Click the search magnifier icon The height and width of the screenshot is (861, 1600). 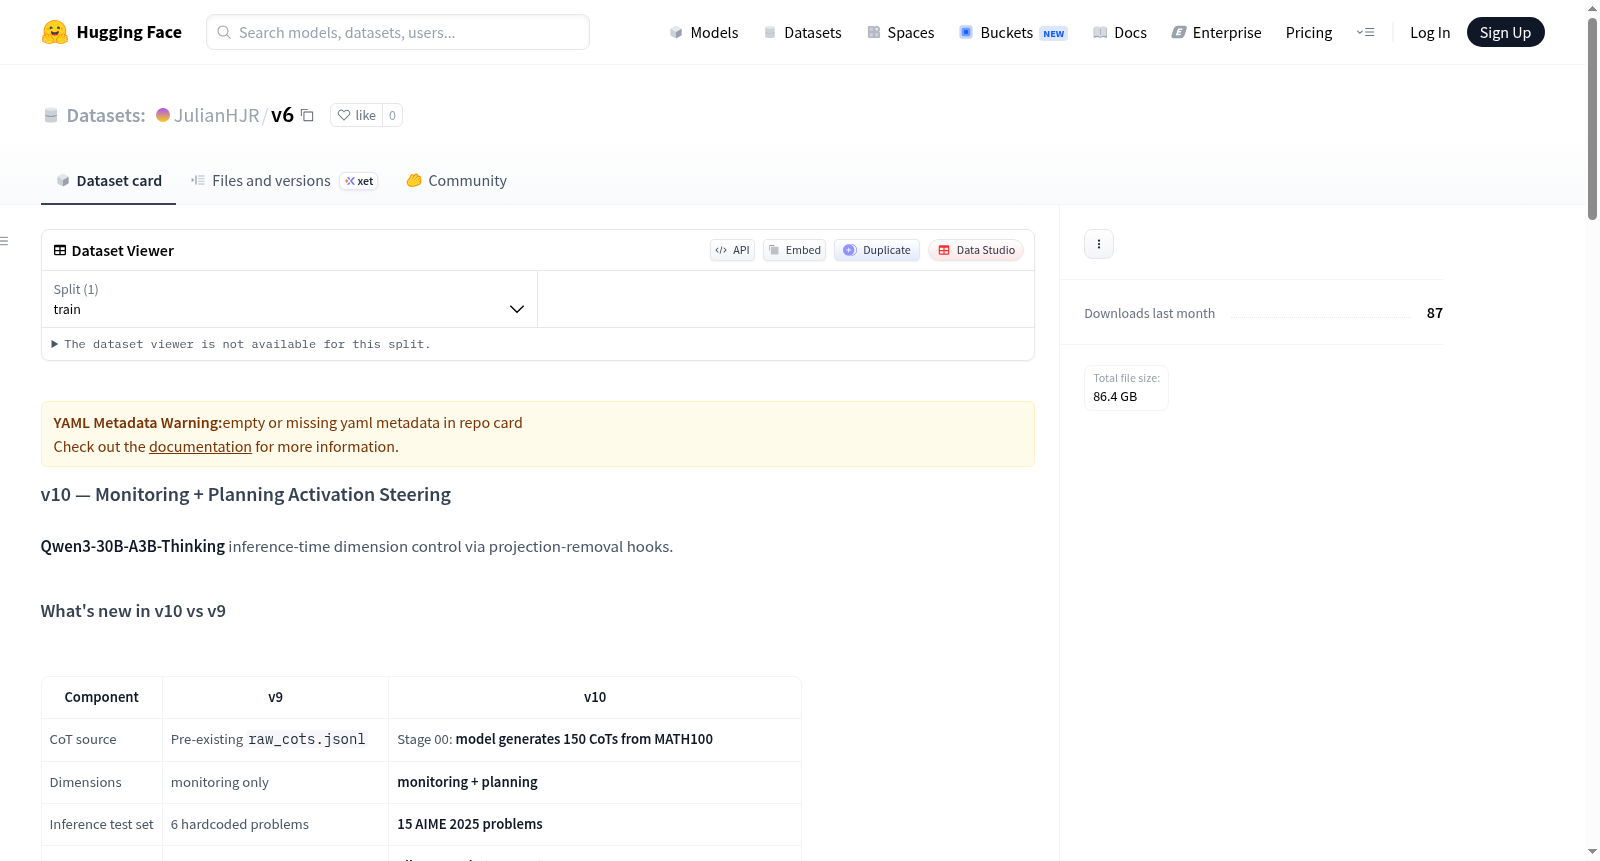pos(224,32)
